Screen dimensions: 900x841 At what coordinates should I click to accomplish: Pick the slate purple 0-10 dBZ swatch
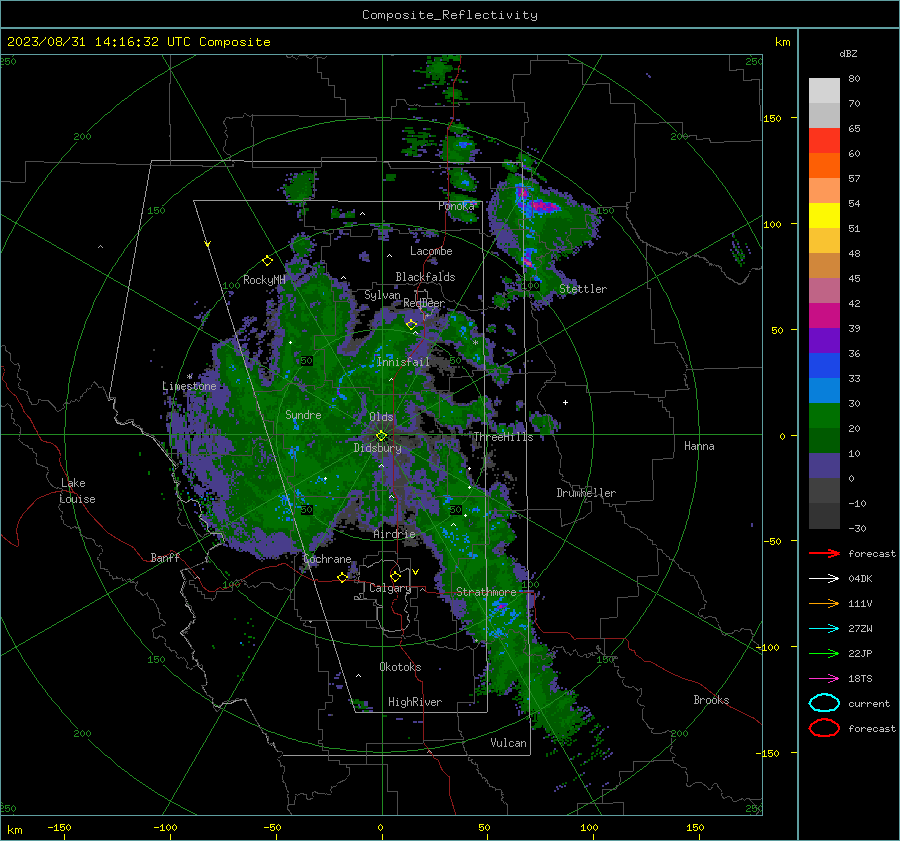(824, 465)
